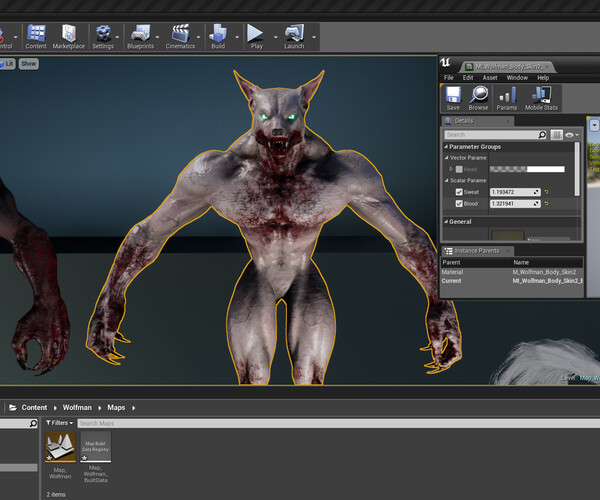600x500 pixels.
Task: Collapse the Vector Parame group
Action: 446,158
